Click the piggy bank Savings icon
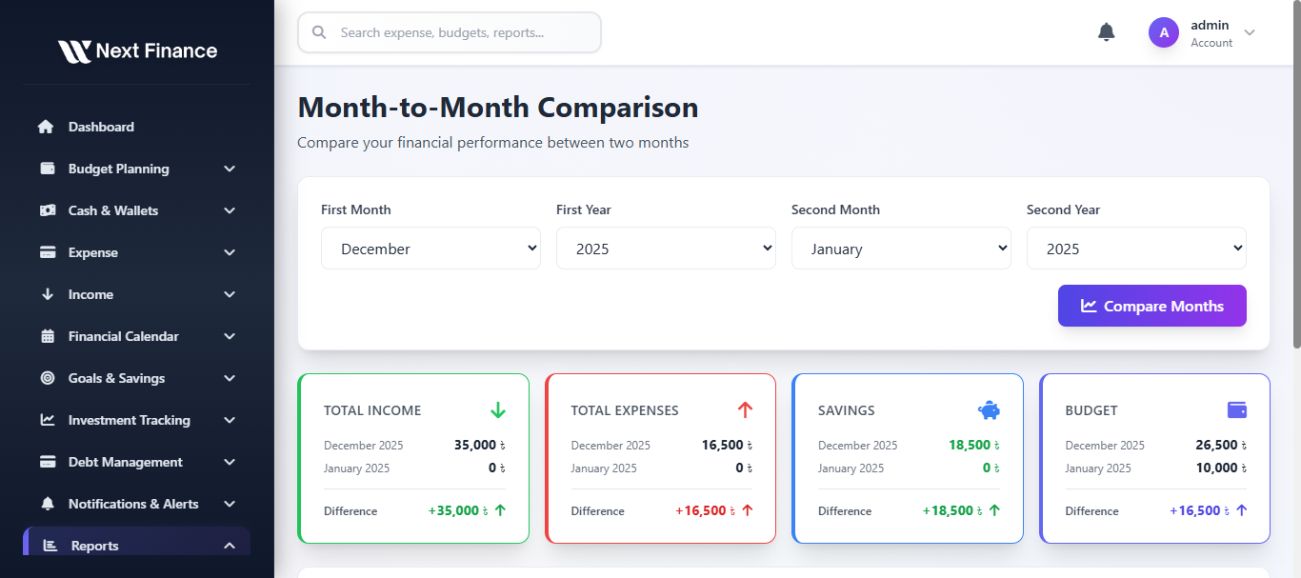 pos(988,410)
